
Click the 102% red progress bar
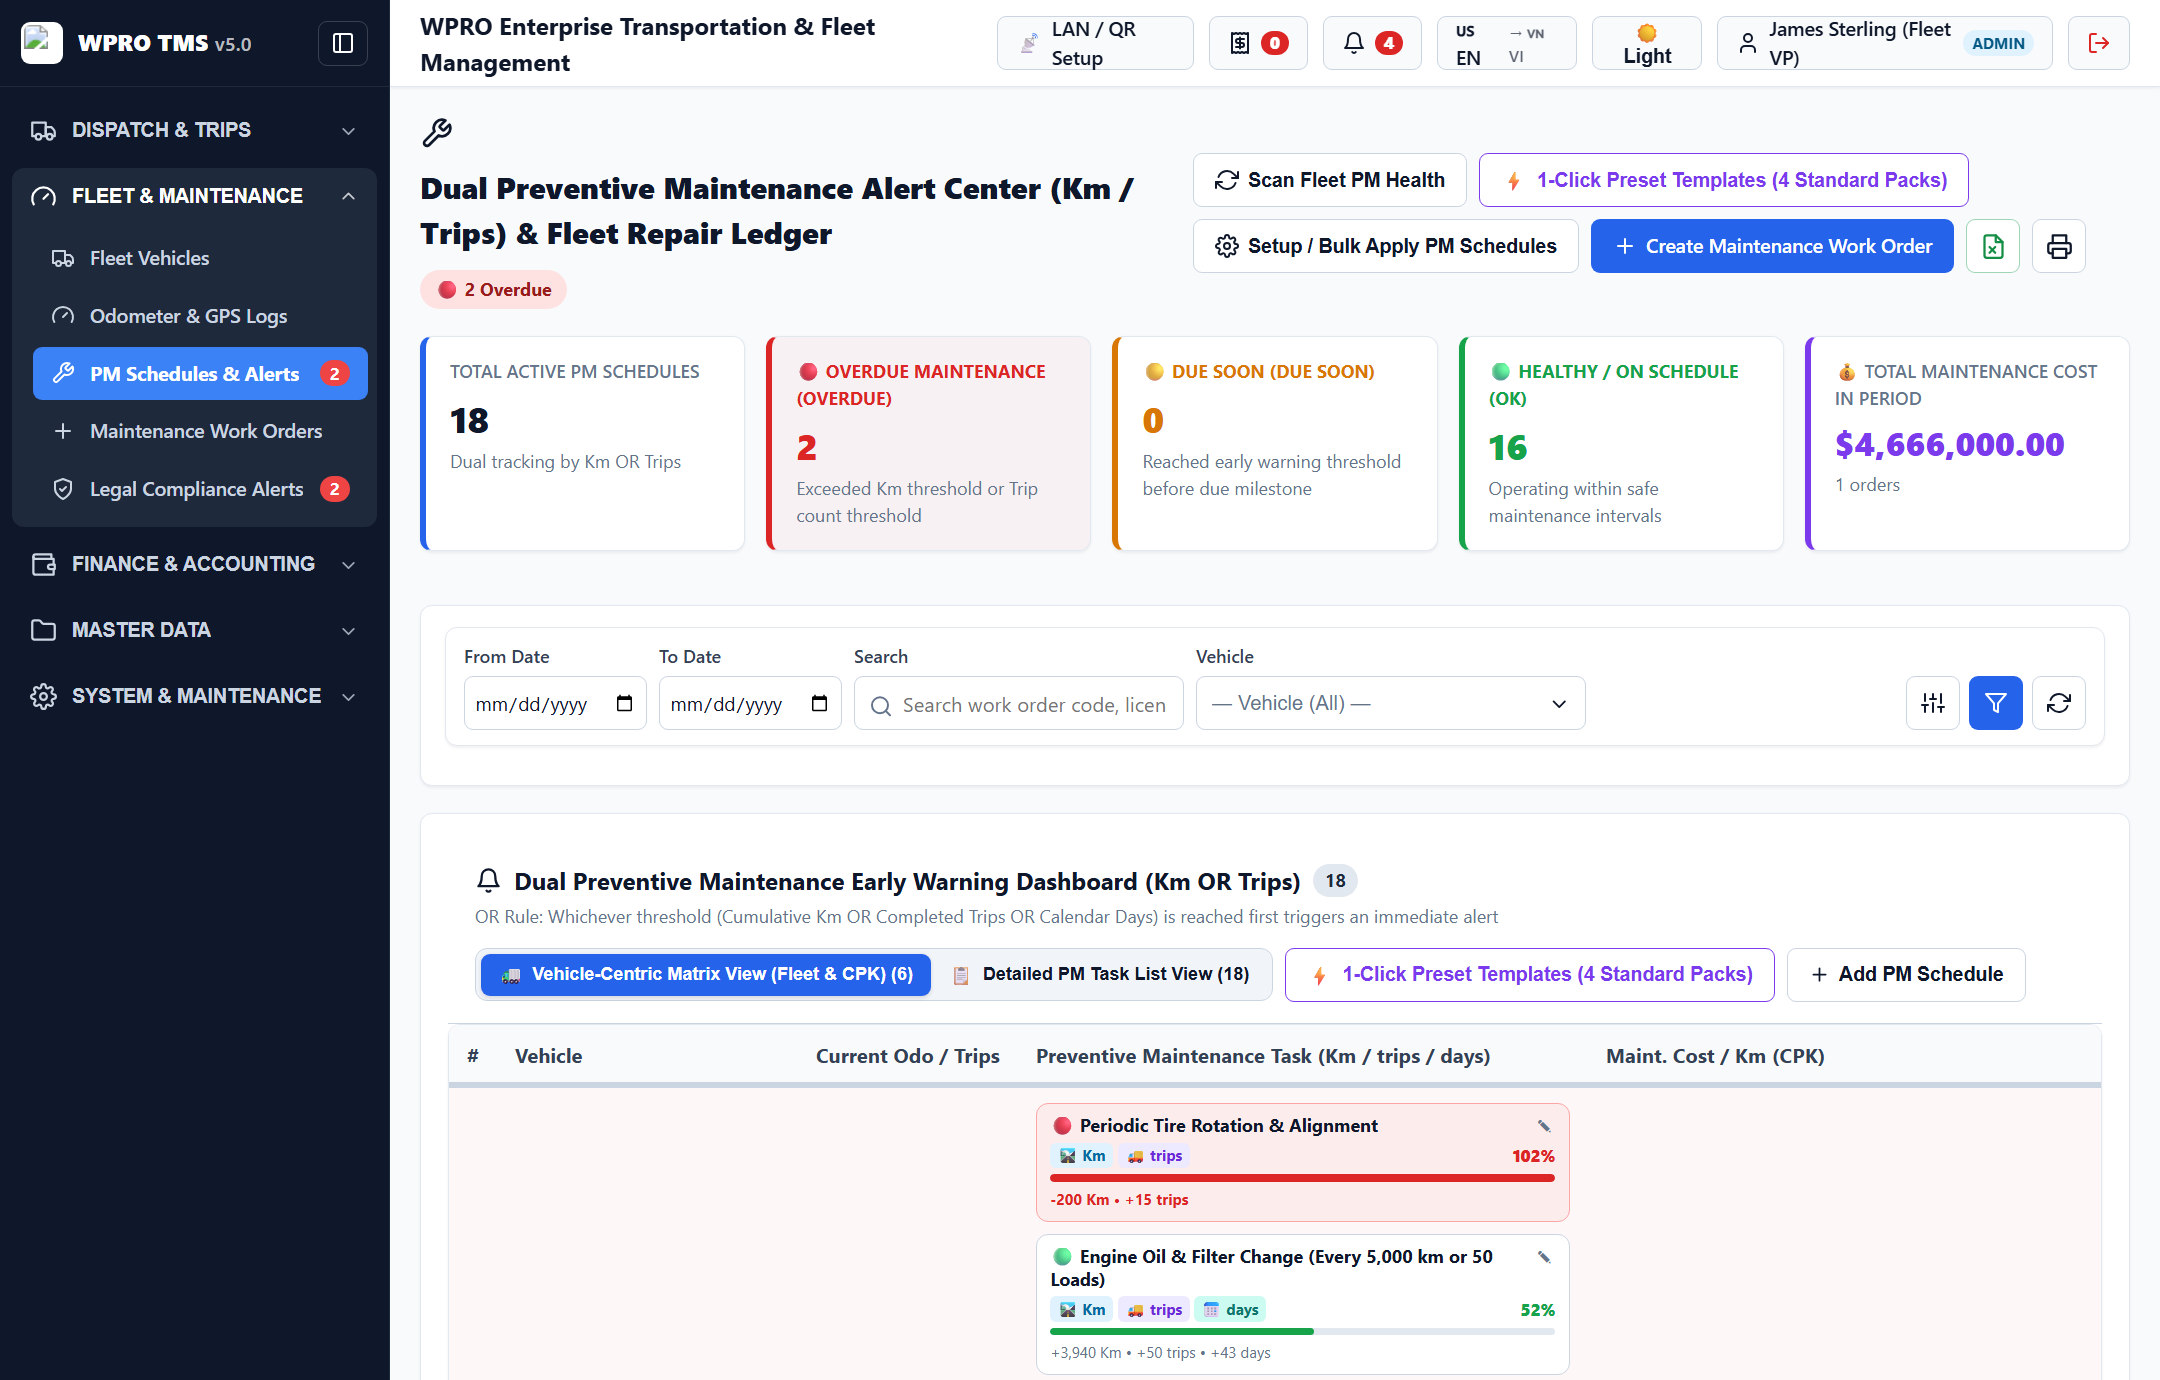click(x=1302, y=1178)
